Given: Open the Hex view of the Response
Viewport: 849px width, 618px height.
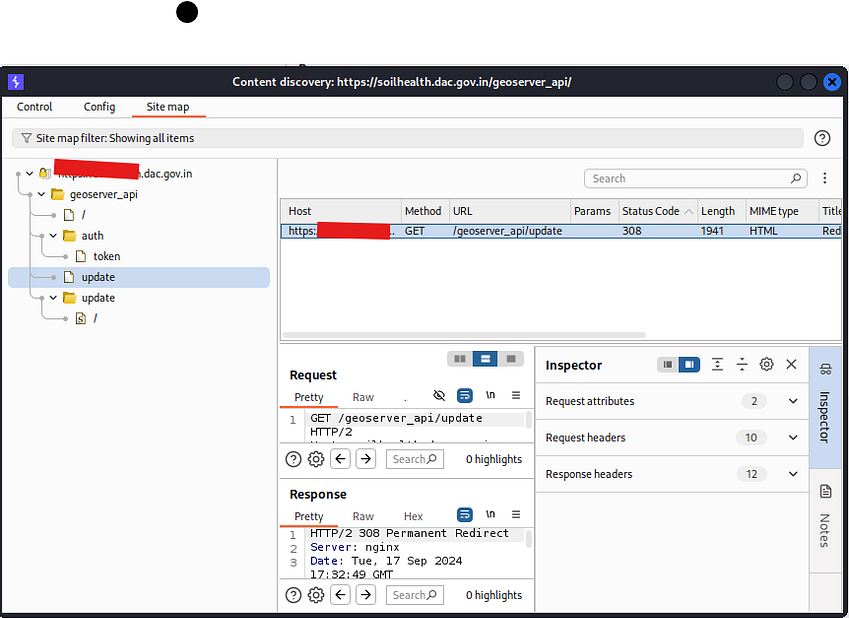Looking at the screenshot, I should (413, 516).
